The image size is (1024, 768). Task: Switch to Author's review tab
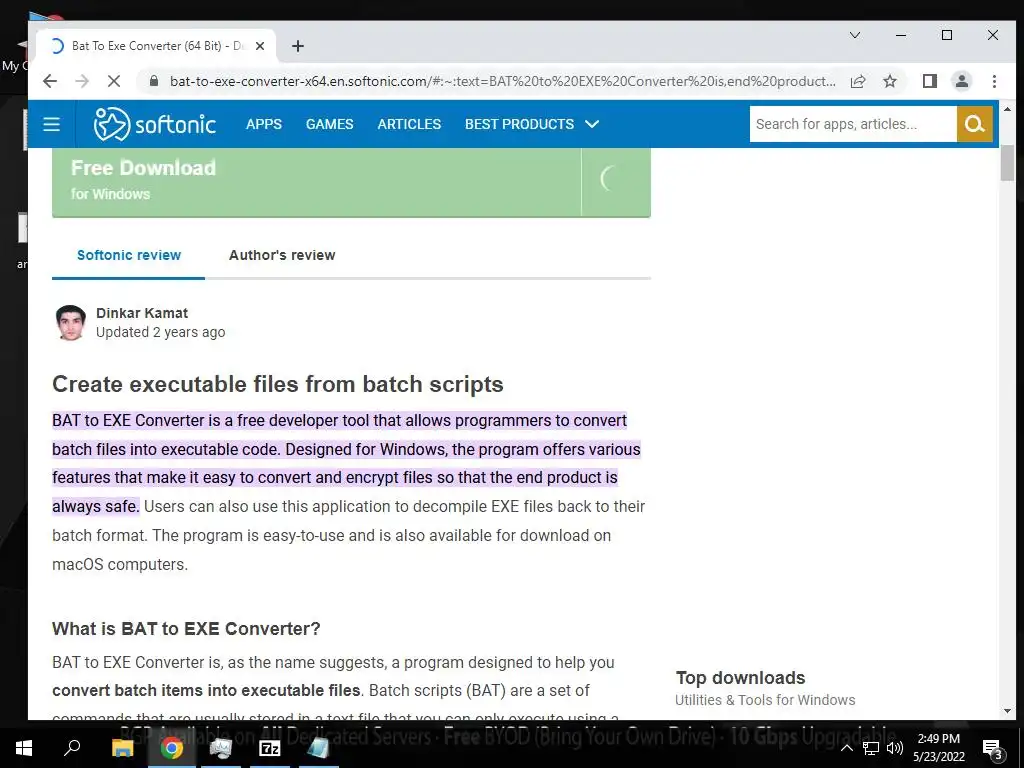[282, 255]
